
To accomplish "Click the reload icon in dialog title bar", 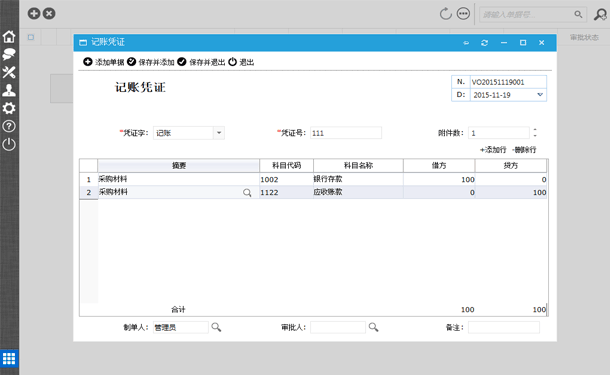I will [x=484, y=43].
